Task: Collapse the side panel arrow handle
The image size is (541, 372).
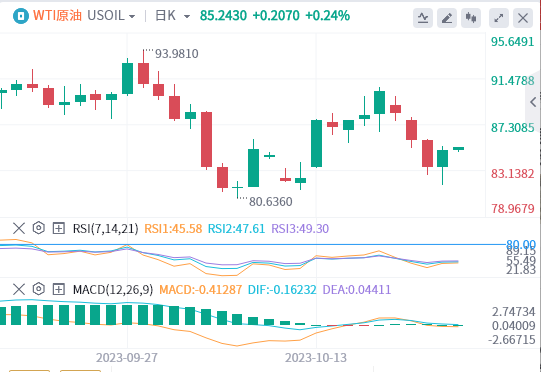Action: click(533, 102)
